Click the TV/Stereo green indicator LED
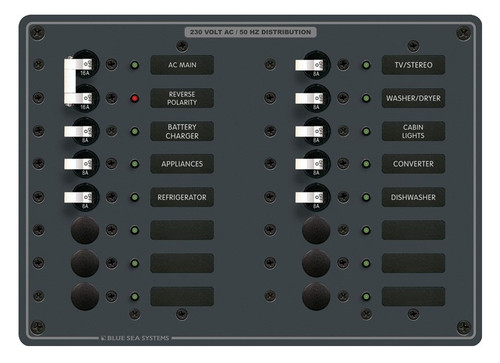500x363 pixels. [x=366, y=65]
